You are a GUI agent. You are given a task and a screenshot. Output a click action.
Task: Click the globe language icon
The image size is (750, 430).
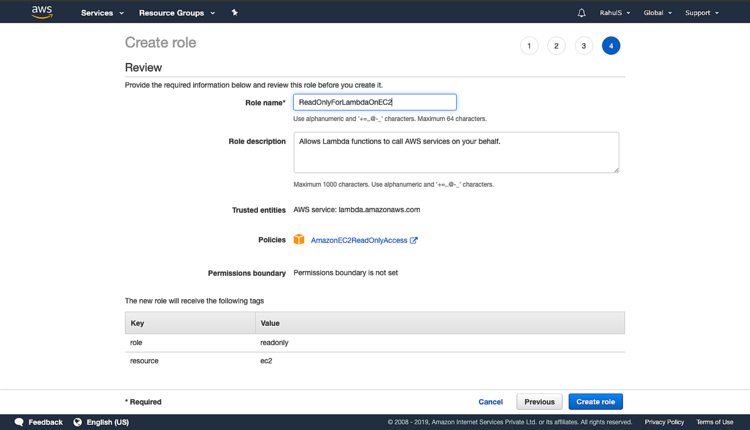pyautogui.click(x=78, y=422)
